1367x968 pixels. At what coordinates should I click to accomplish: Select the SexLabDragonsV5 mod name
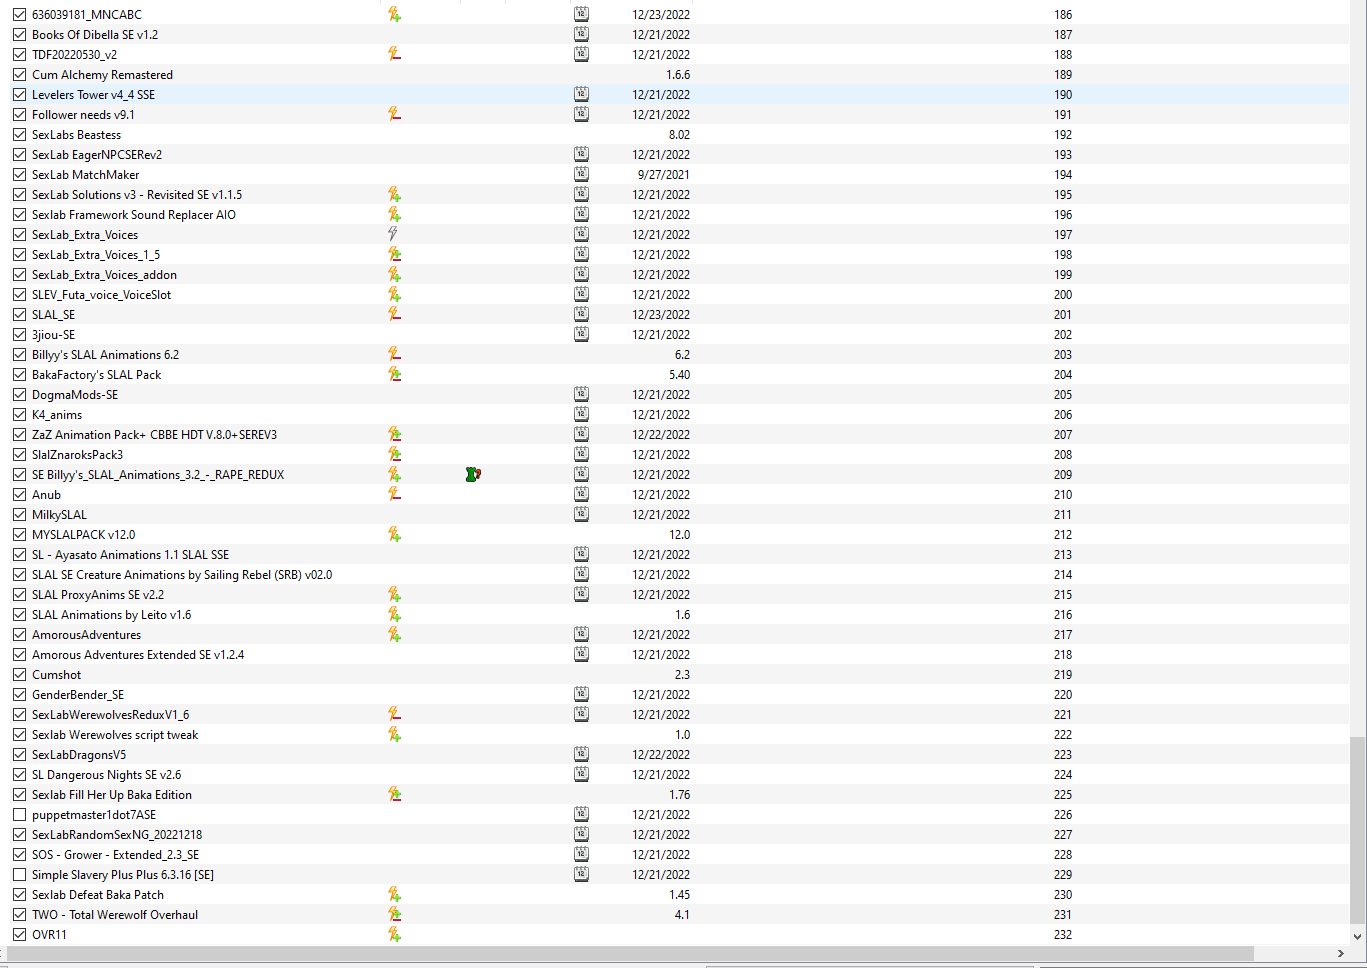[x=79, y=755]
